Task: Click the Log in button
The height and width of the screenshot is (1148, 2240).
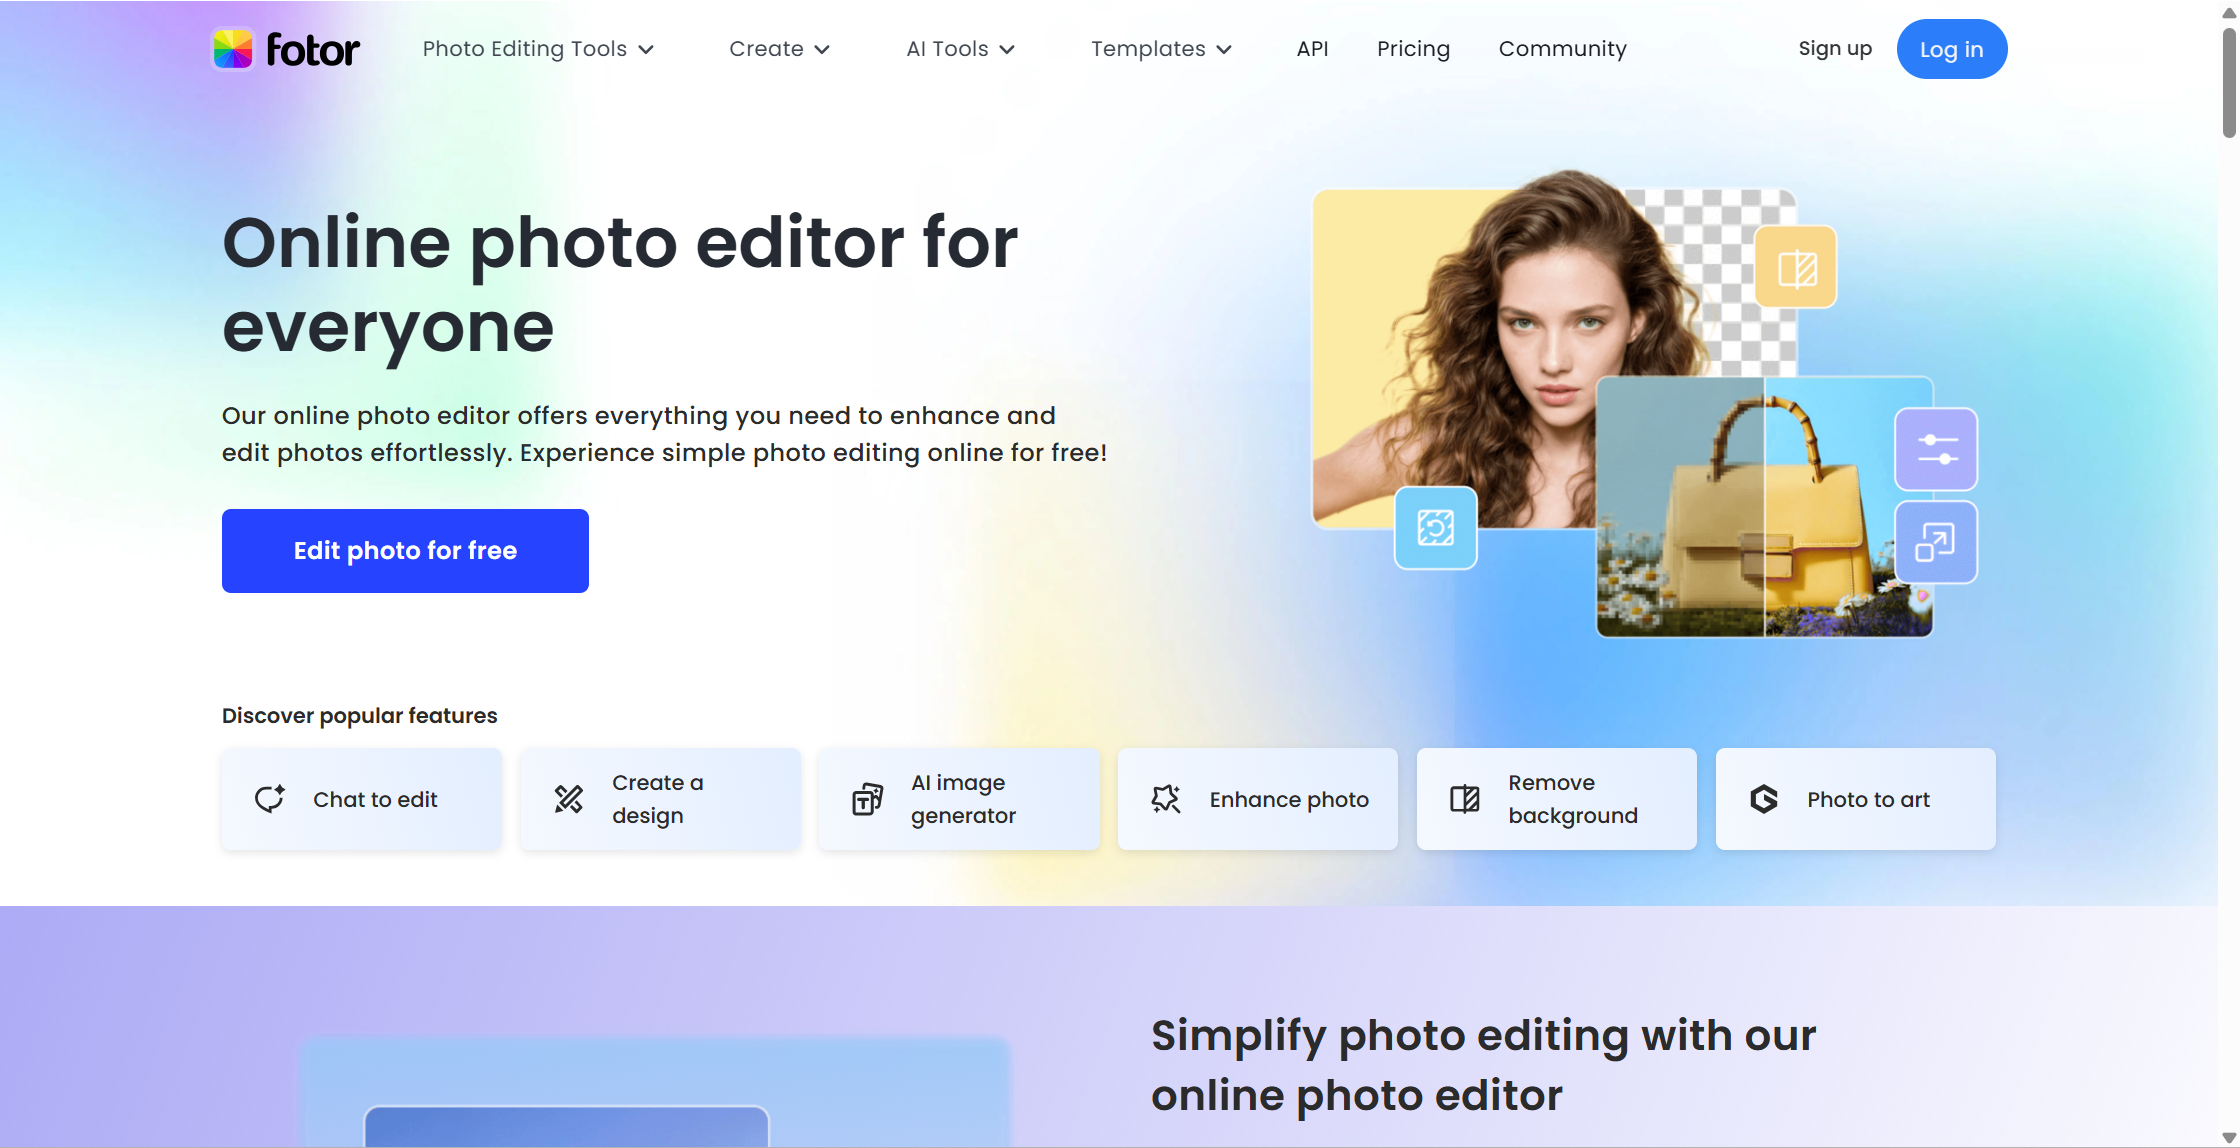Action: tap(1951, 49)
